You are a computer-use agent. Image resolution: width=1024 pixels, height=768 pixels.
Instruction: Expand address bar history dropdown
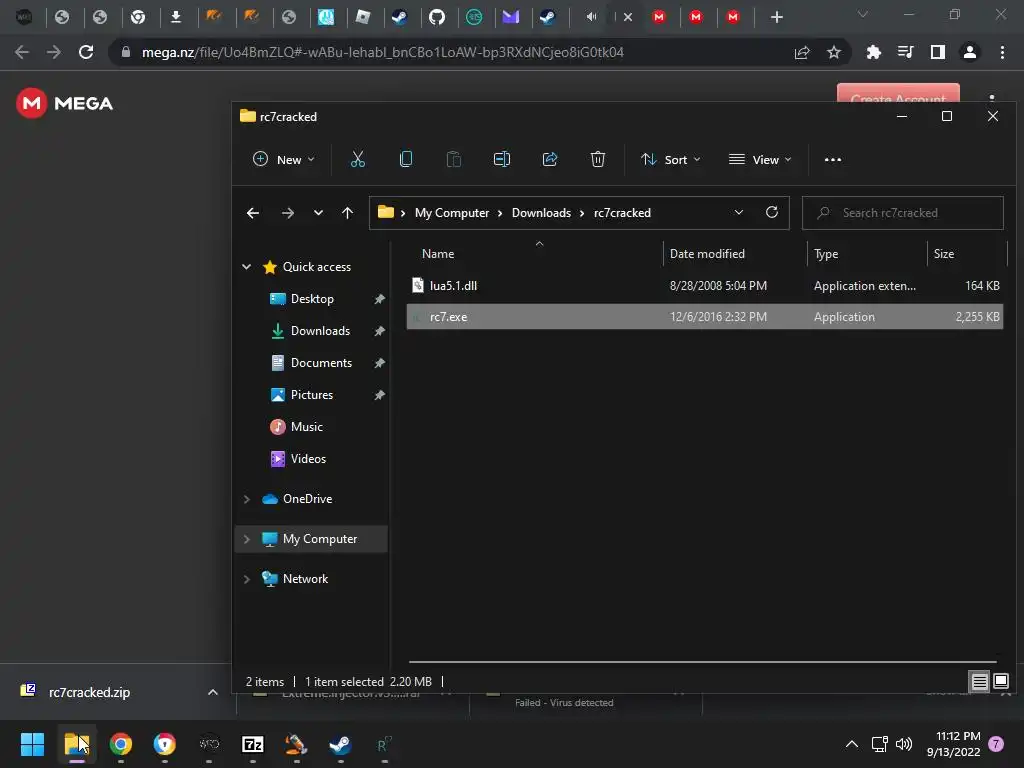739,212
